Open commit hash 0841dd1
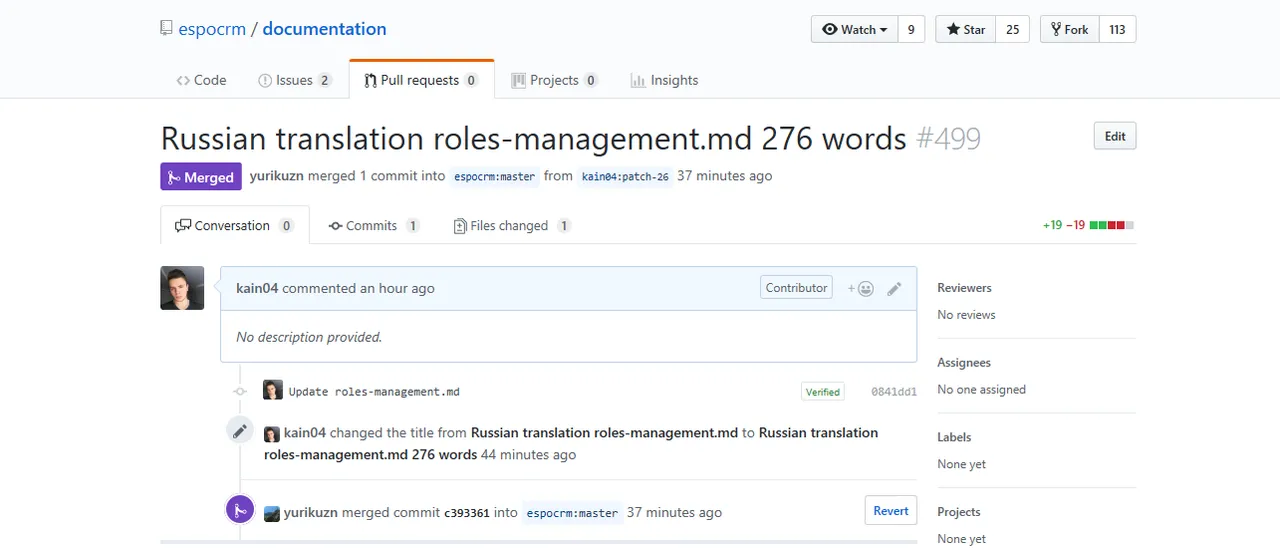 click(x=894, y=392)
